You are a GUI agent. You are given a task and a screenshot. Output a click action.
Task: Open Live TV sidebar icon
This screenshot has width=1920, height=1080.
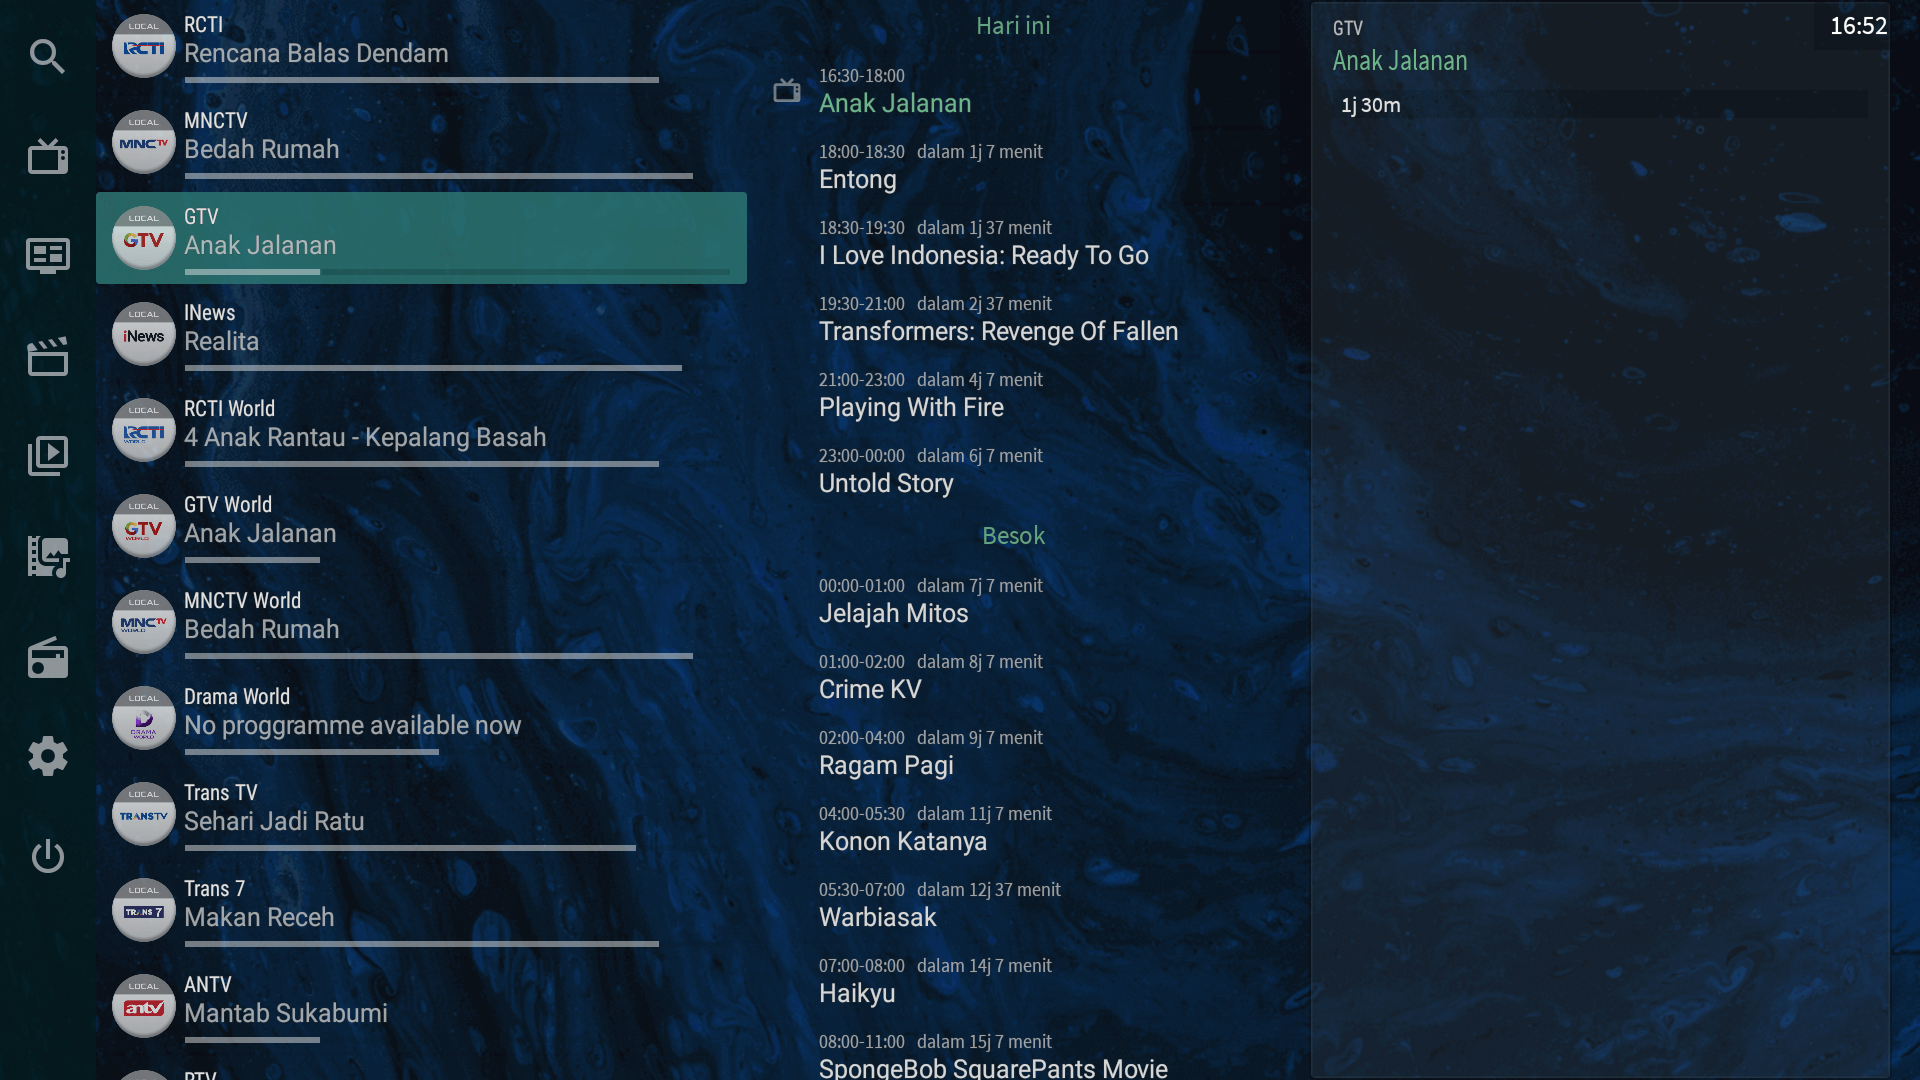[x=47, y=156]
